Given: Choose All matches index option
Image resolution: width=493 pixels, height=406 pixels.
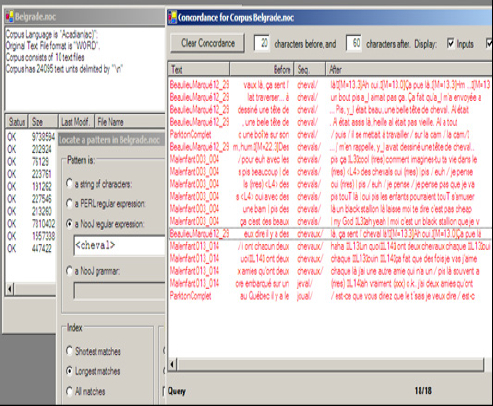Looking at the screenshot, I should tap(69, 391).
